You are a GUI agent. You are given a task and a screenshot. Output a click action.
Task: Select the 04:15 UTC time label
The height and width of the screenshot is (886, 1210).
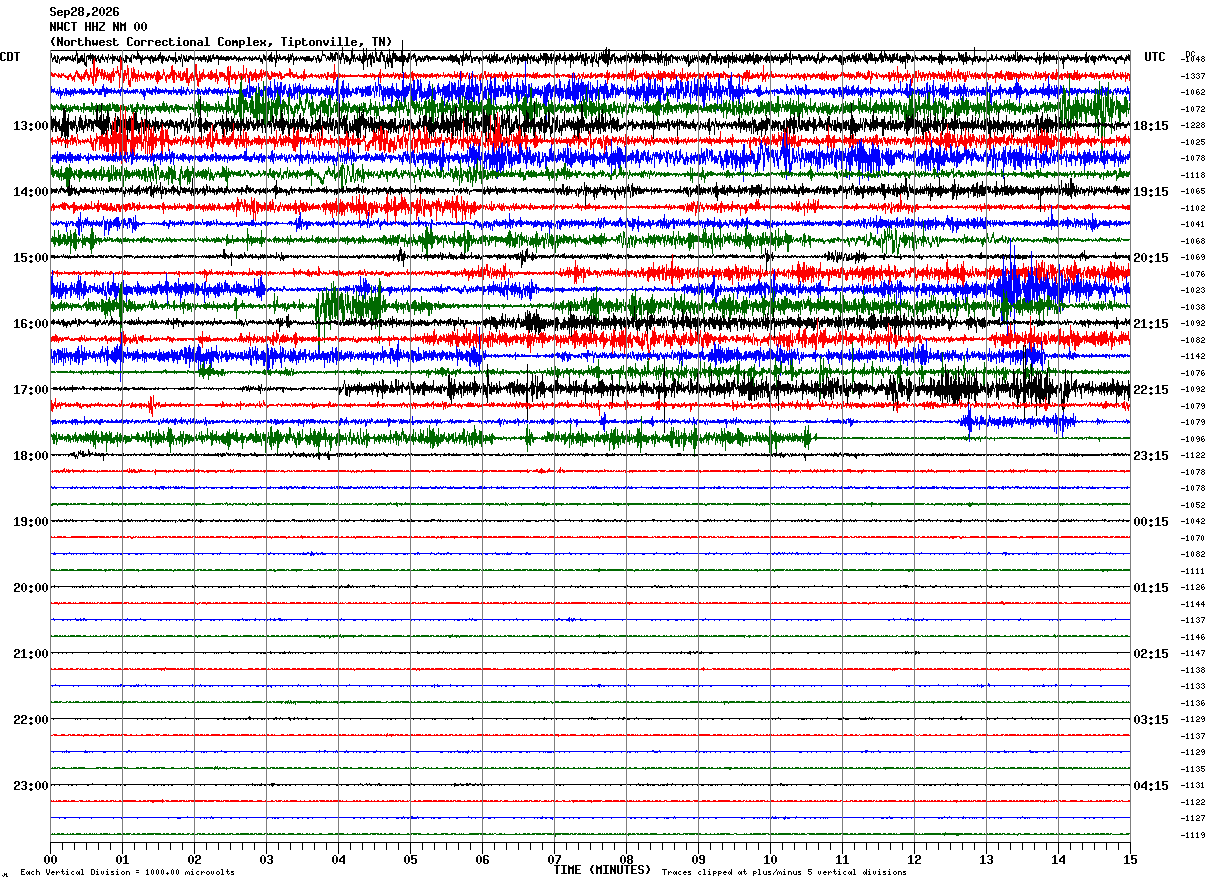click(x=1151, y=786)
